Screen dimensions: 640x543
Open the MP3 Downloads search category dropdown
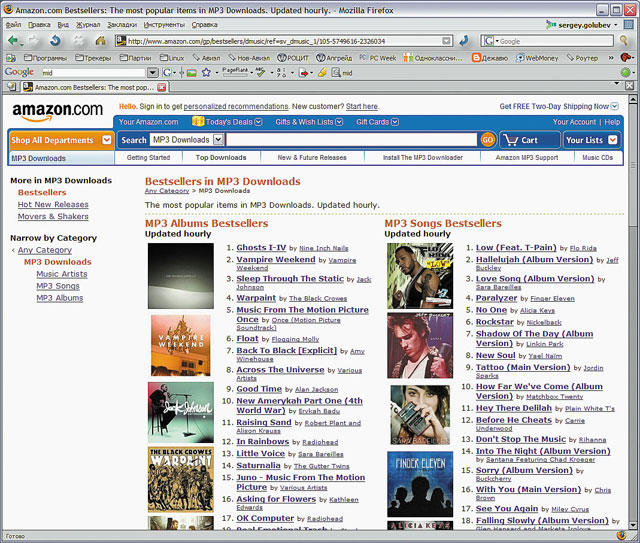coord(218,140)
